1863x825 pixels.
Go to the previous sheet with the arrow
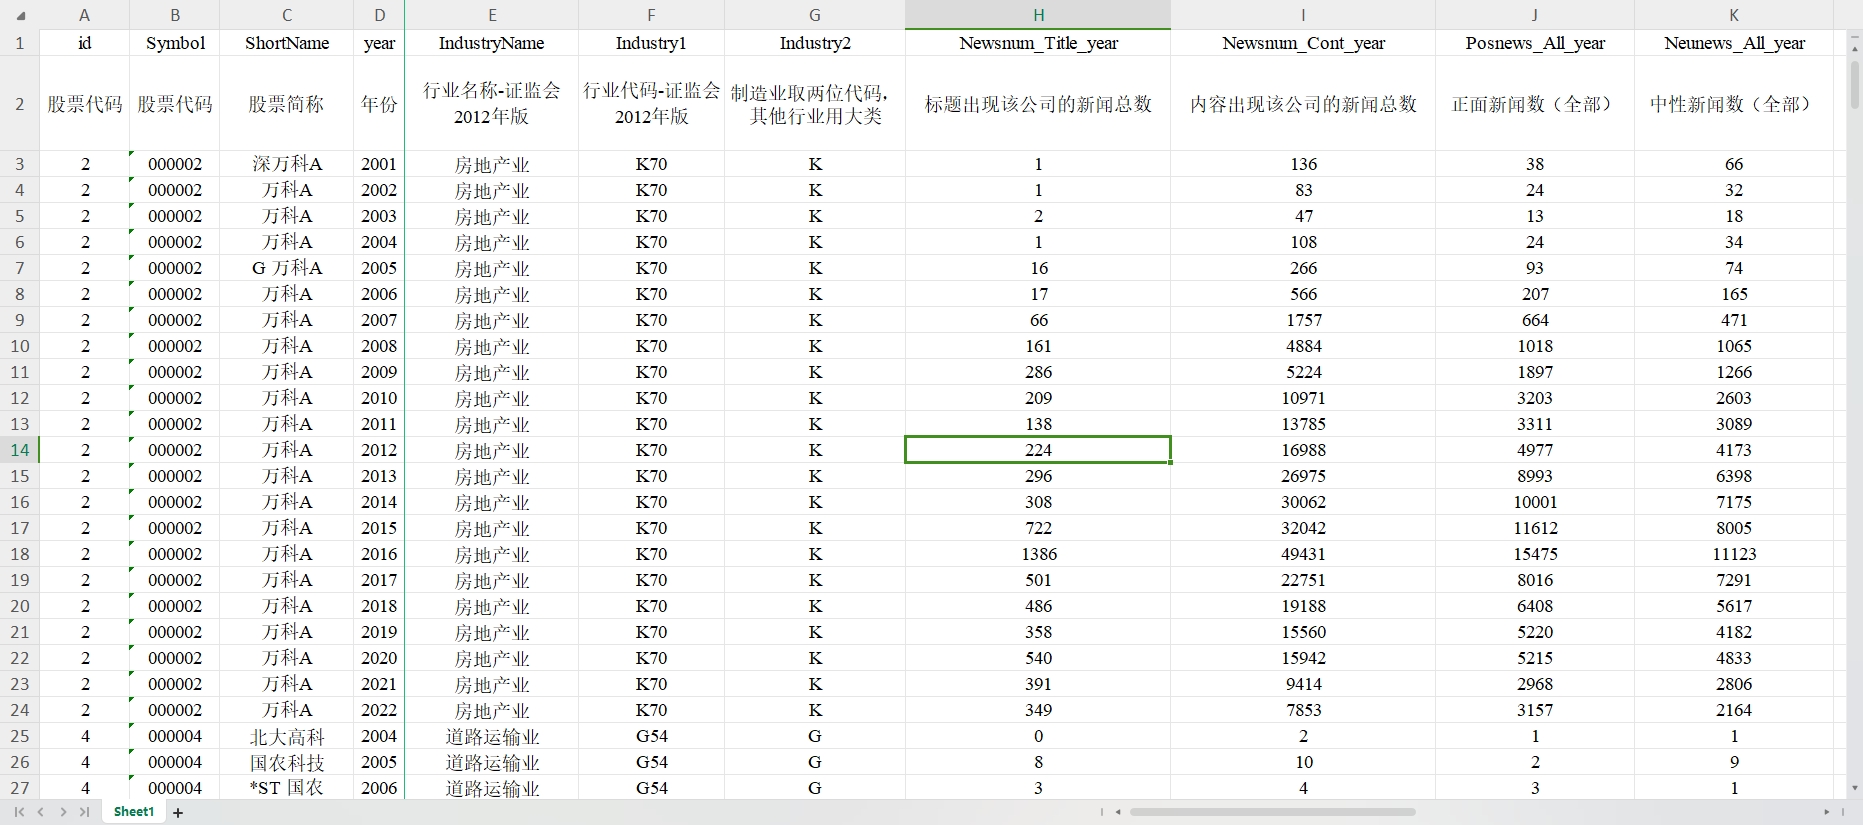click(x=41, y=812)
